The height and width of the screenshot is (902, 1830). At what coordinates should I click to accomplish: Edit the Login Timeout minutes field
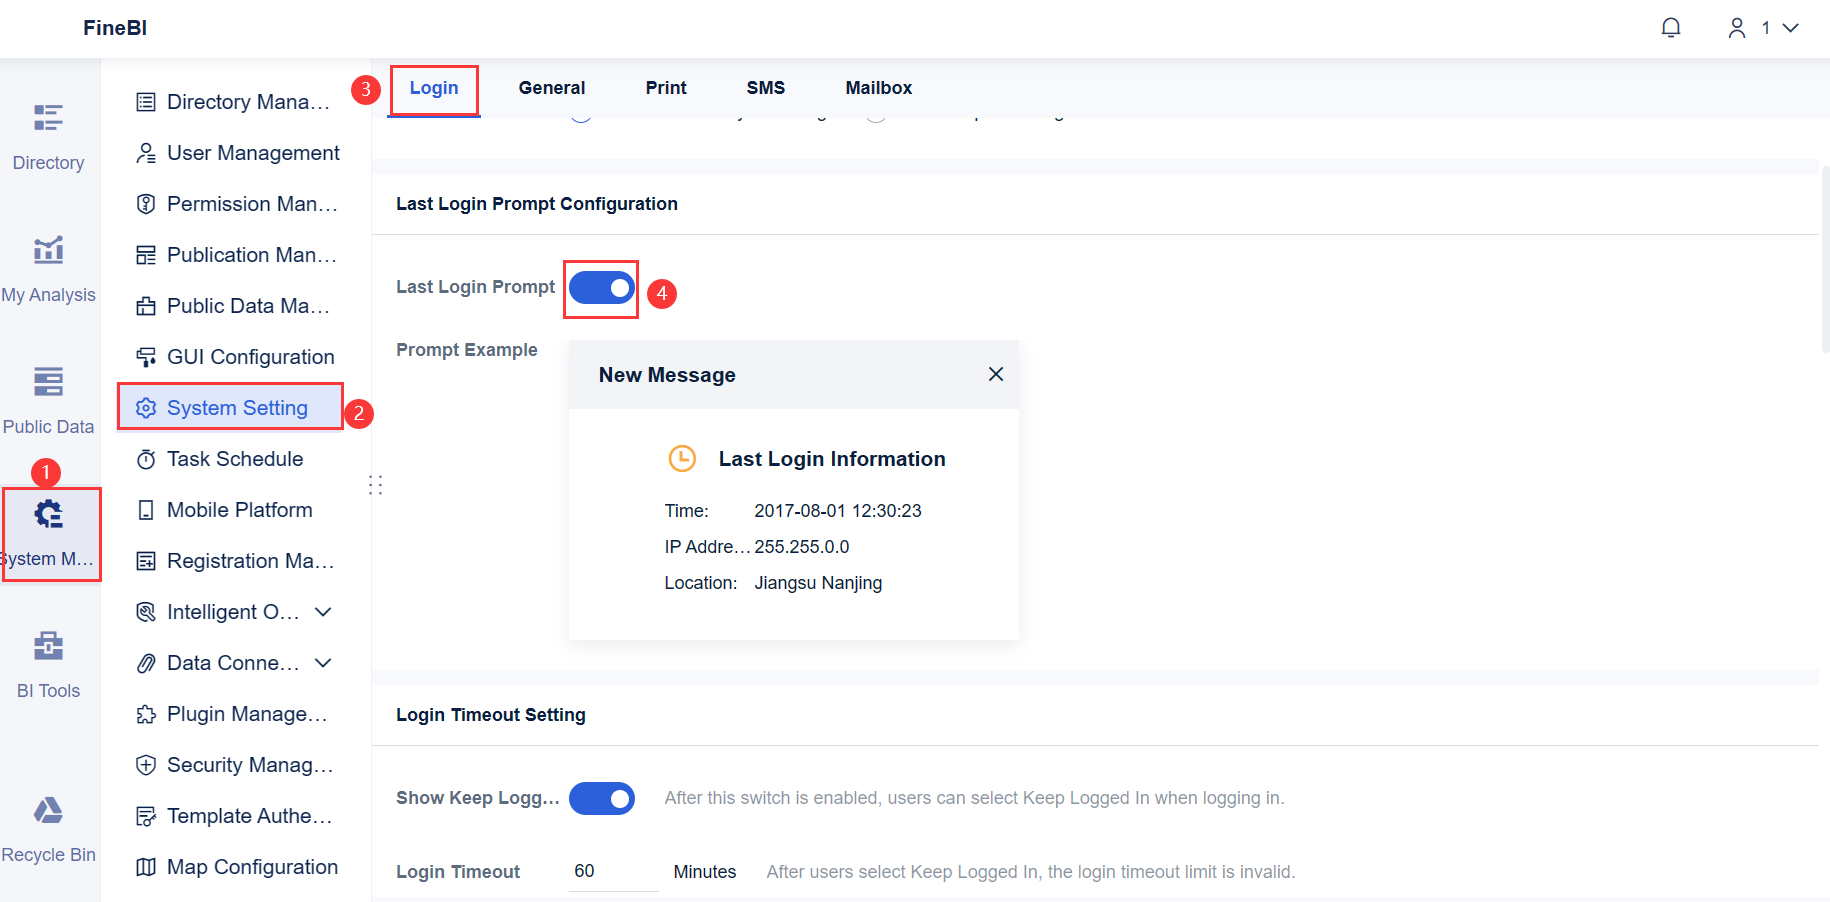(610, 871)
